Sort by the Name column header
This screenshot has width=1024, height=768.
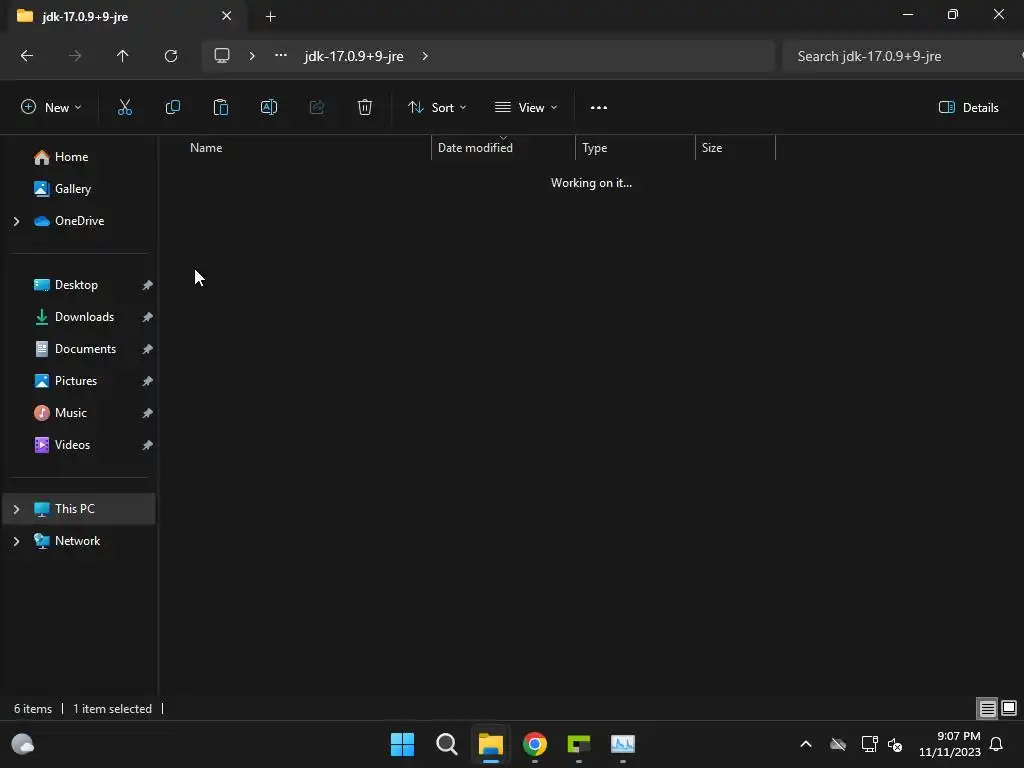coord(206,148)
